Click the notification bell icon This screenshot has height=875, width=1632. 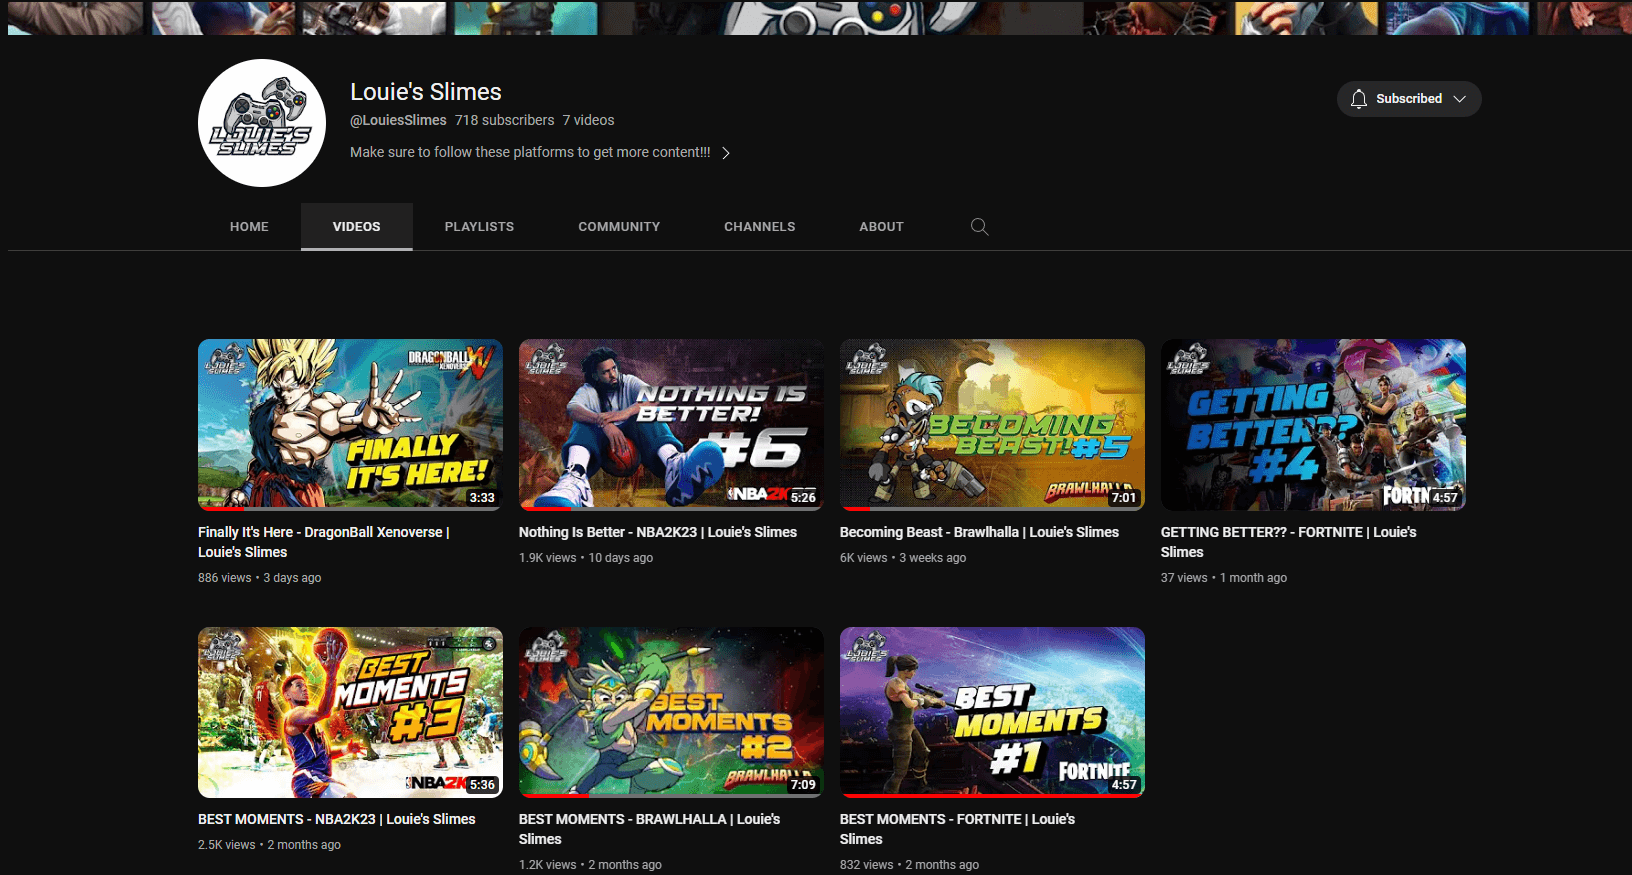pos(1358,99)
